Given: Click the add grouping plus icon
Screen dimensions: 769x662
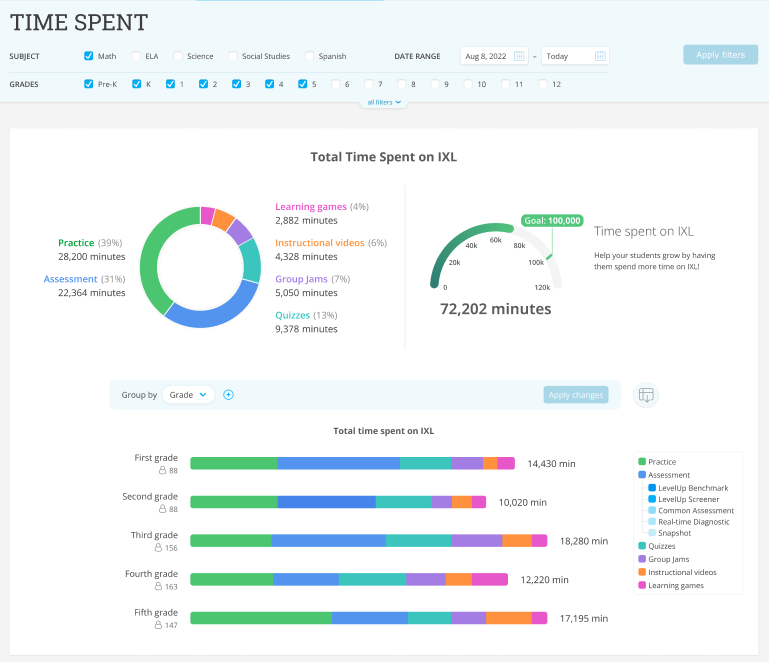Looking at the screenshot, I should point(229,395).
